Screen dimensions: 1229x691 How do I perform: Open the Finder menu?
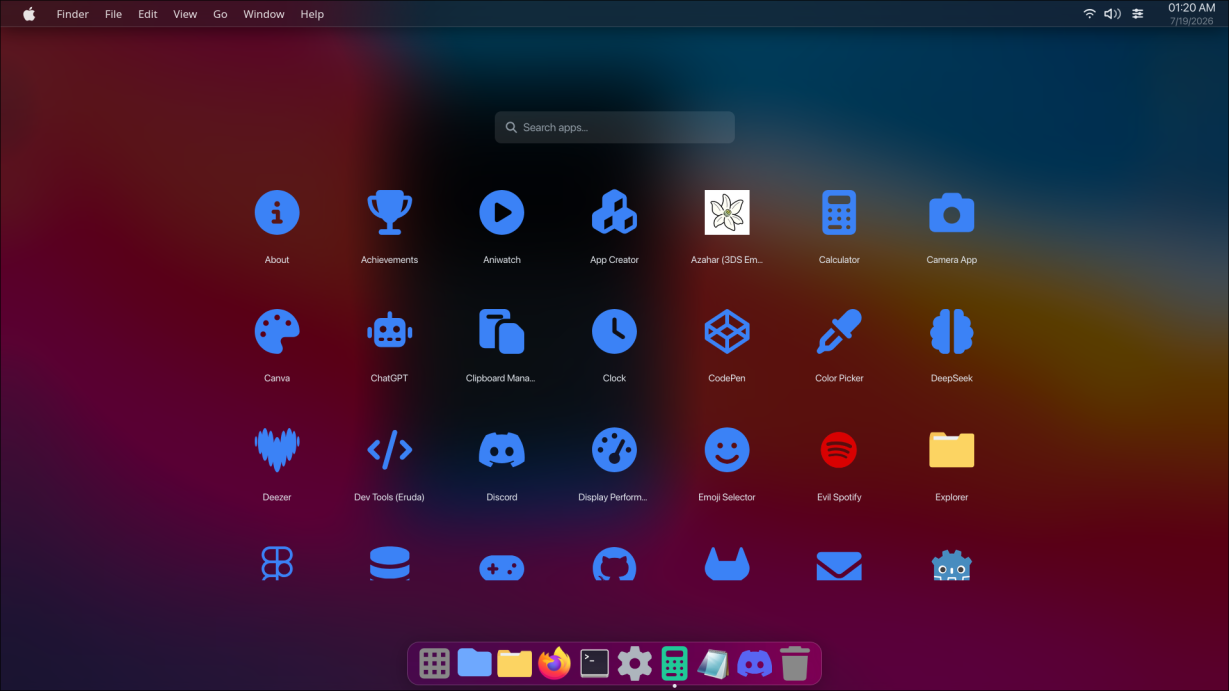click(x=73, y=14)
